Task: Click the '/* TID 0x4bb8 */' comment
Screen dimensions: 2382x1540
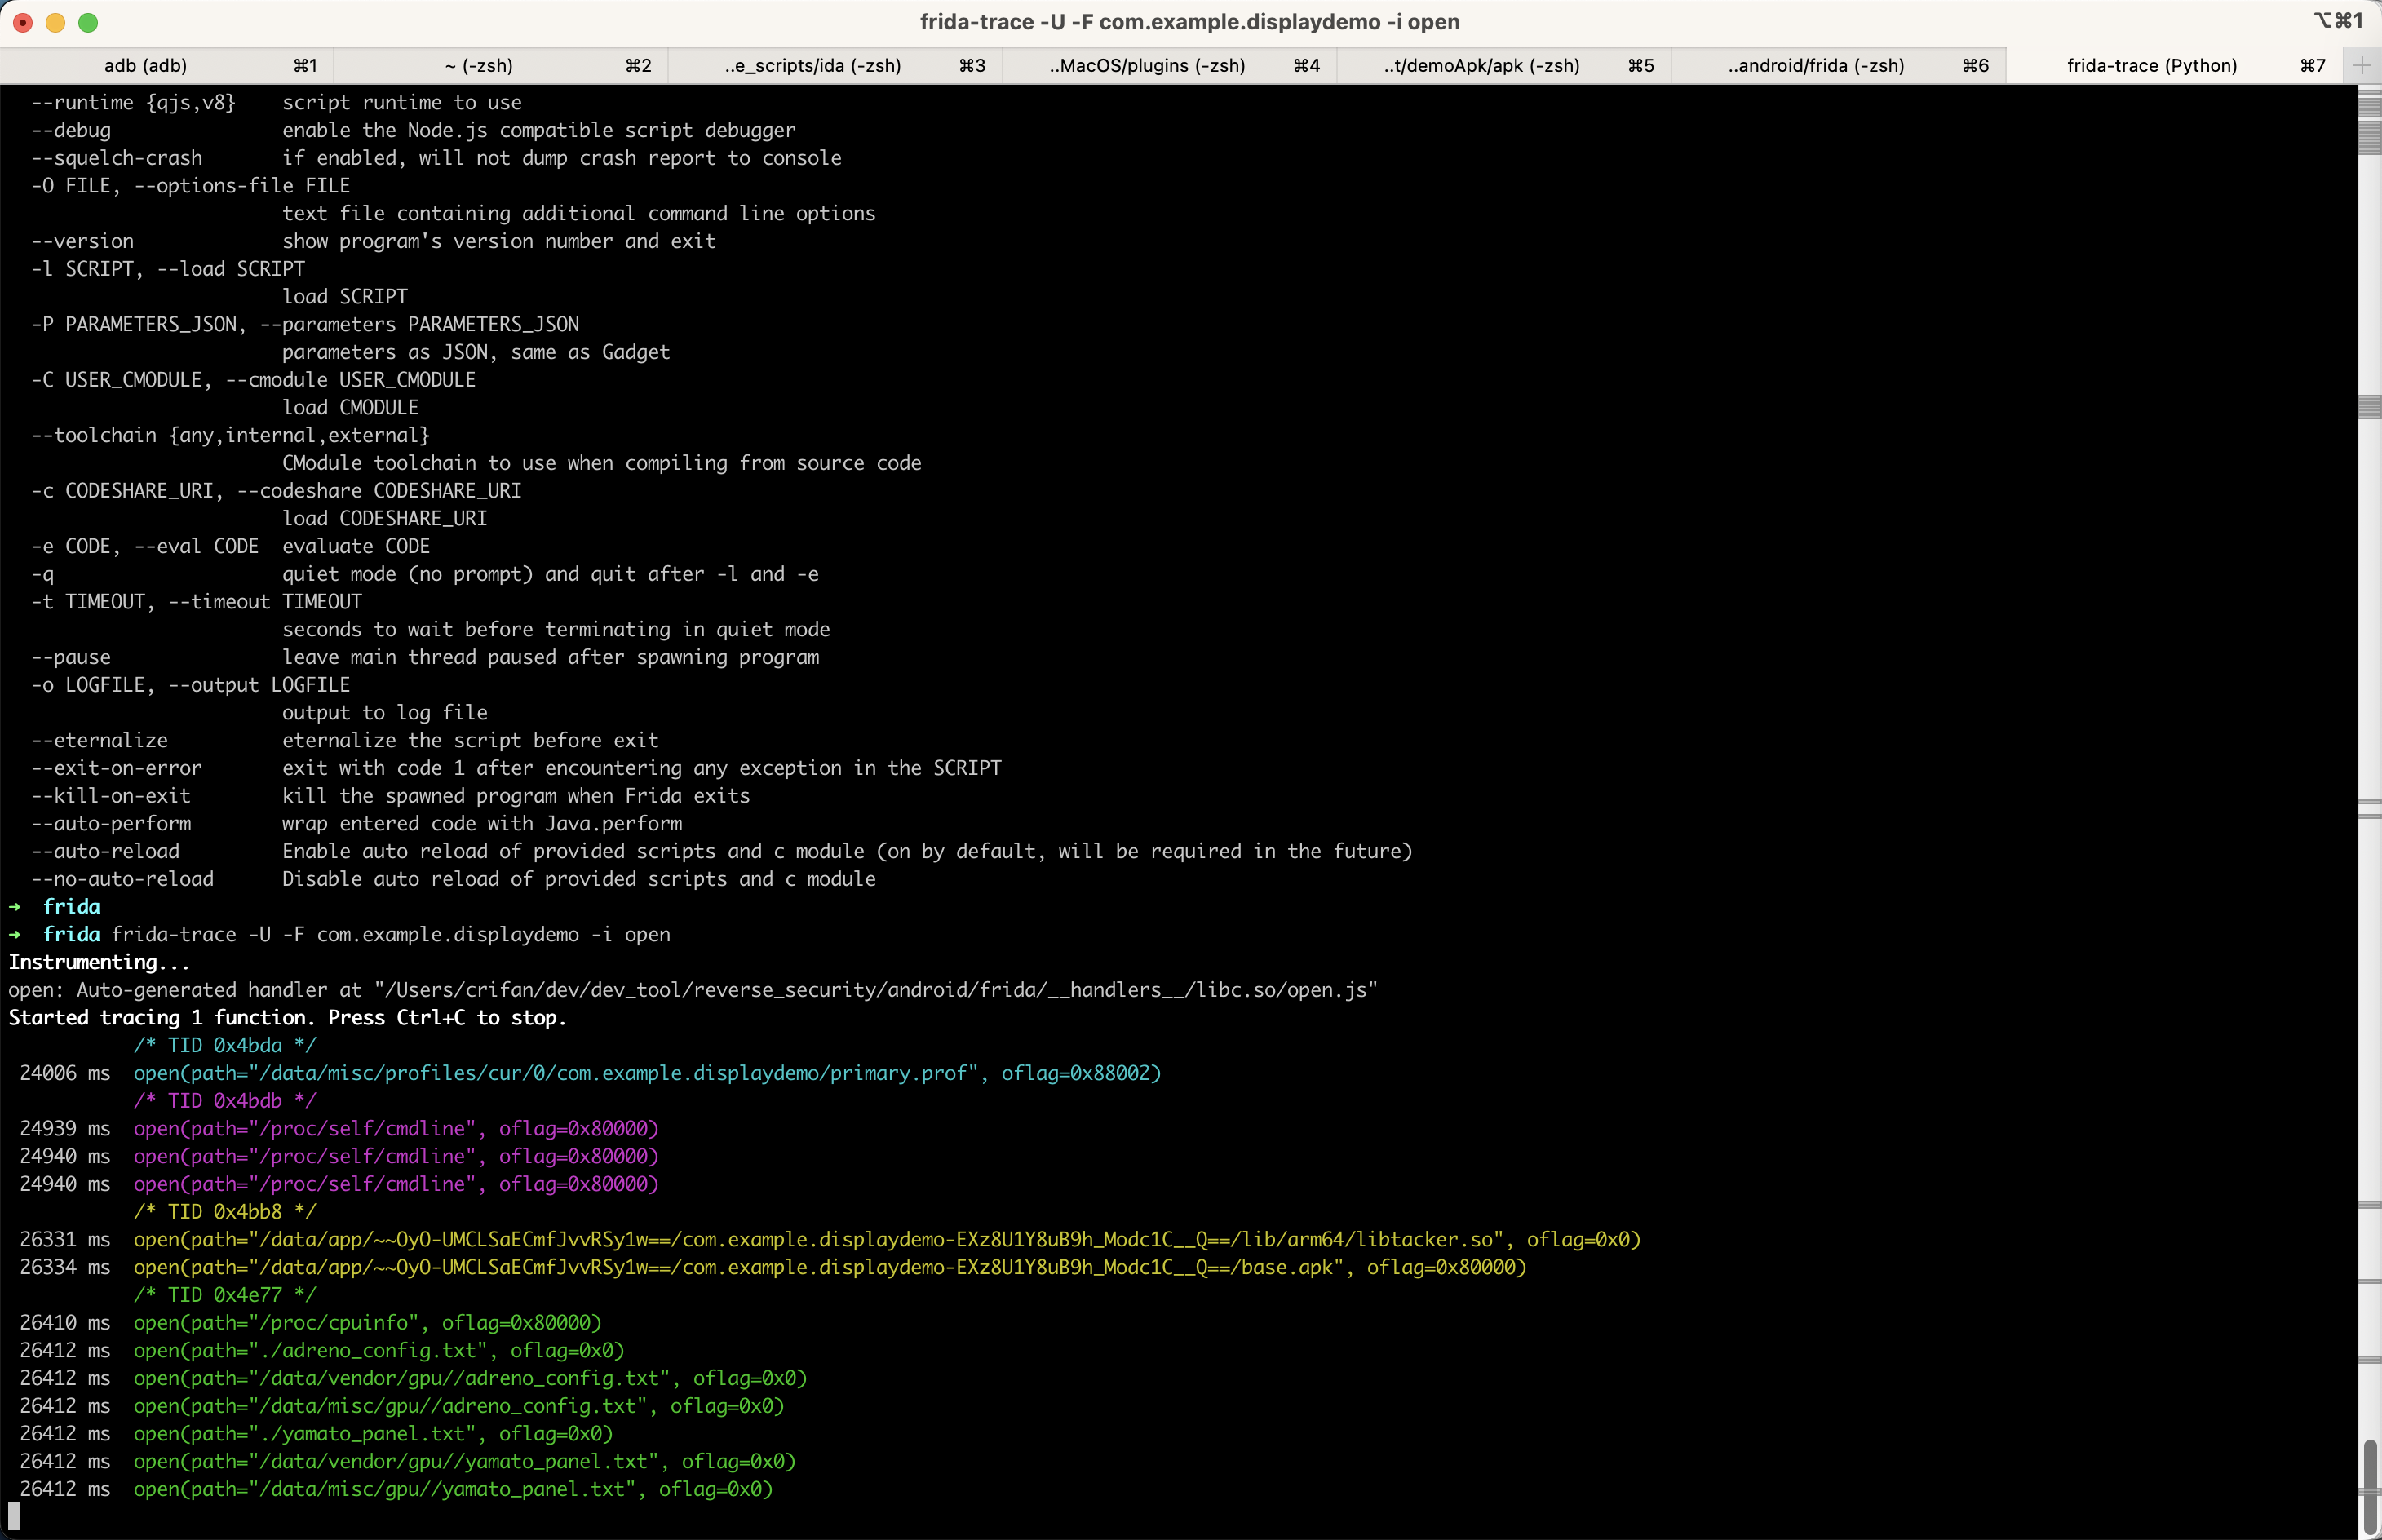Action: click(225, 1211)
